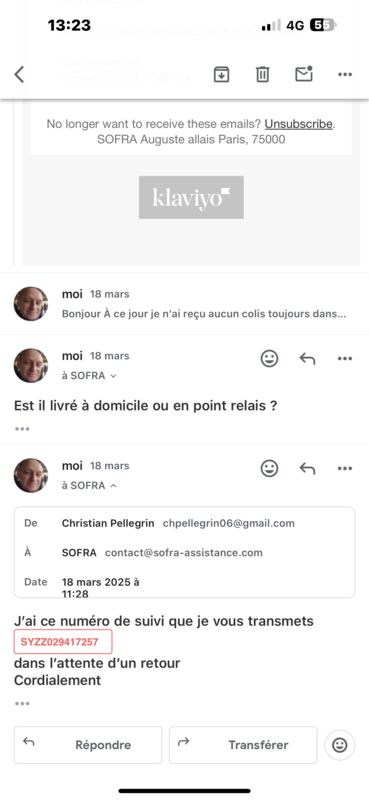
Task: Add emoji reaction to delivery question message
Action: pyautogui.click(x=269, y=359)
